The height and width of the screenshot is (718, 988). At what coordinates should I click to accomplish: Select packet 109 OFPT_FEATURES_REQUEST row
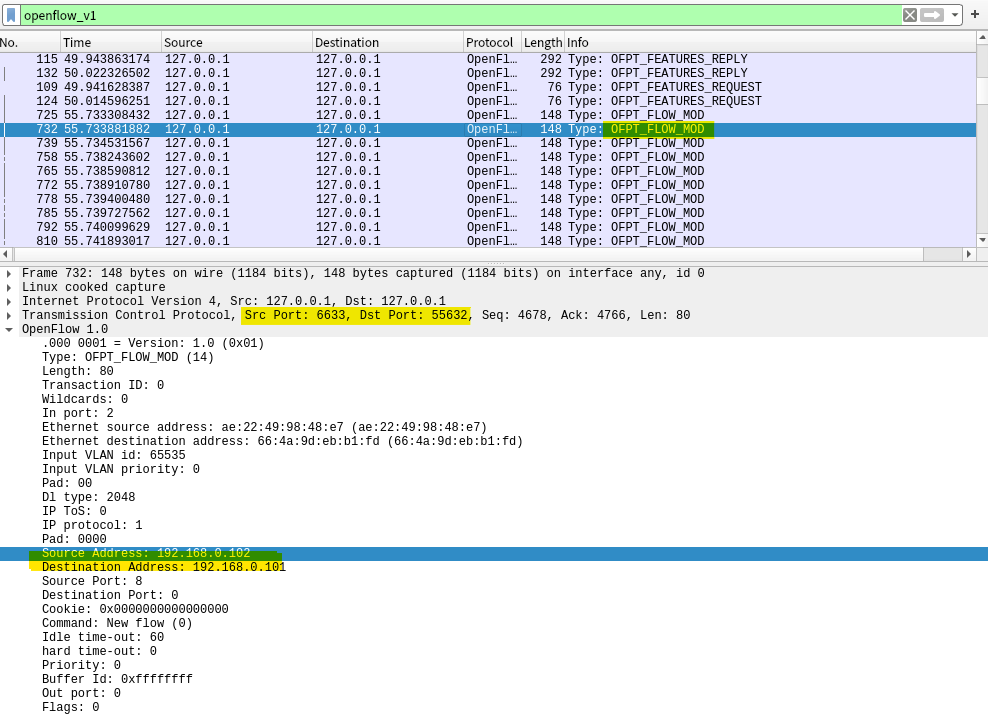click(488, 87)
